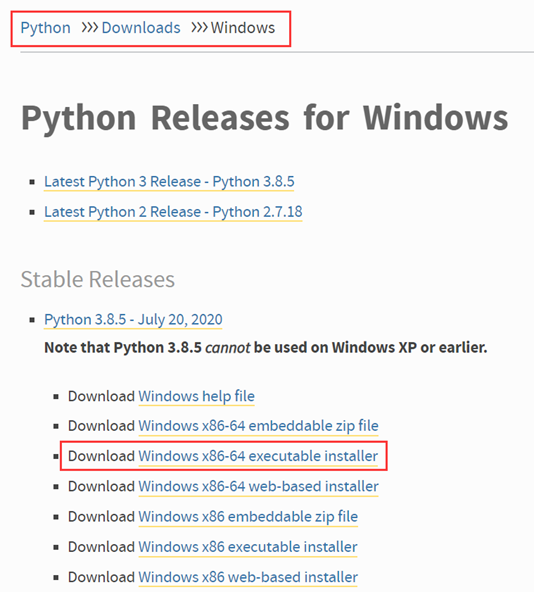Click the Windows breadcrumb item
This screenshot has height=592, width=534.
coord(243,28)
